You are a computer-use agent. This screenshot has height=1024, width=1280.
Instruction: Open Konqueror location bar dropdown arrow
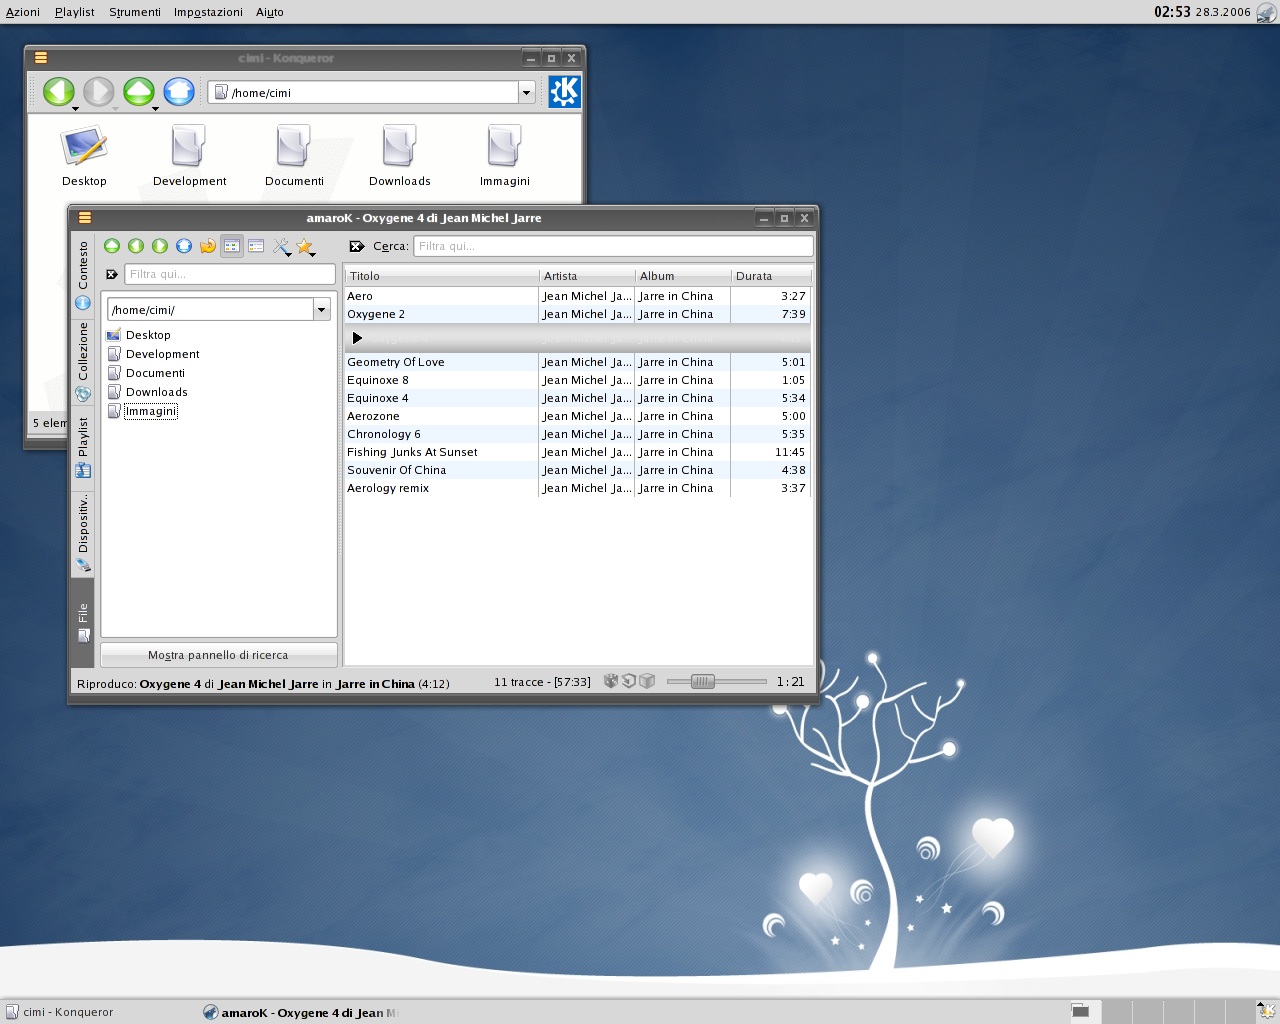(526, 92)
